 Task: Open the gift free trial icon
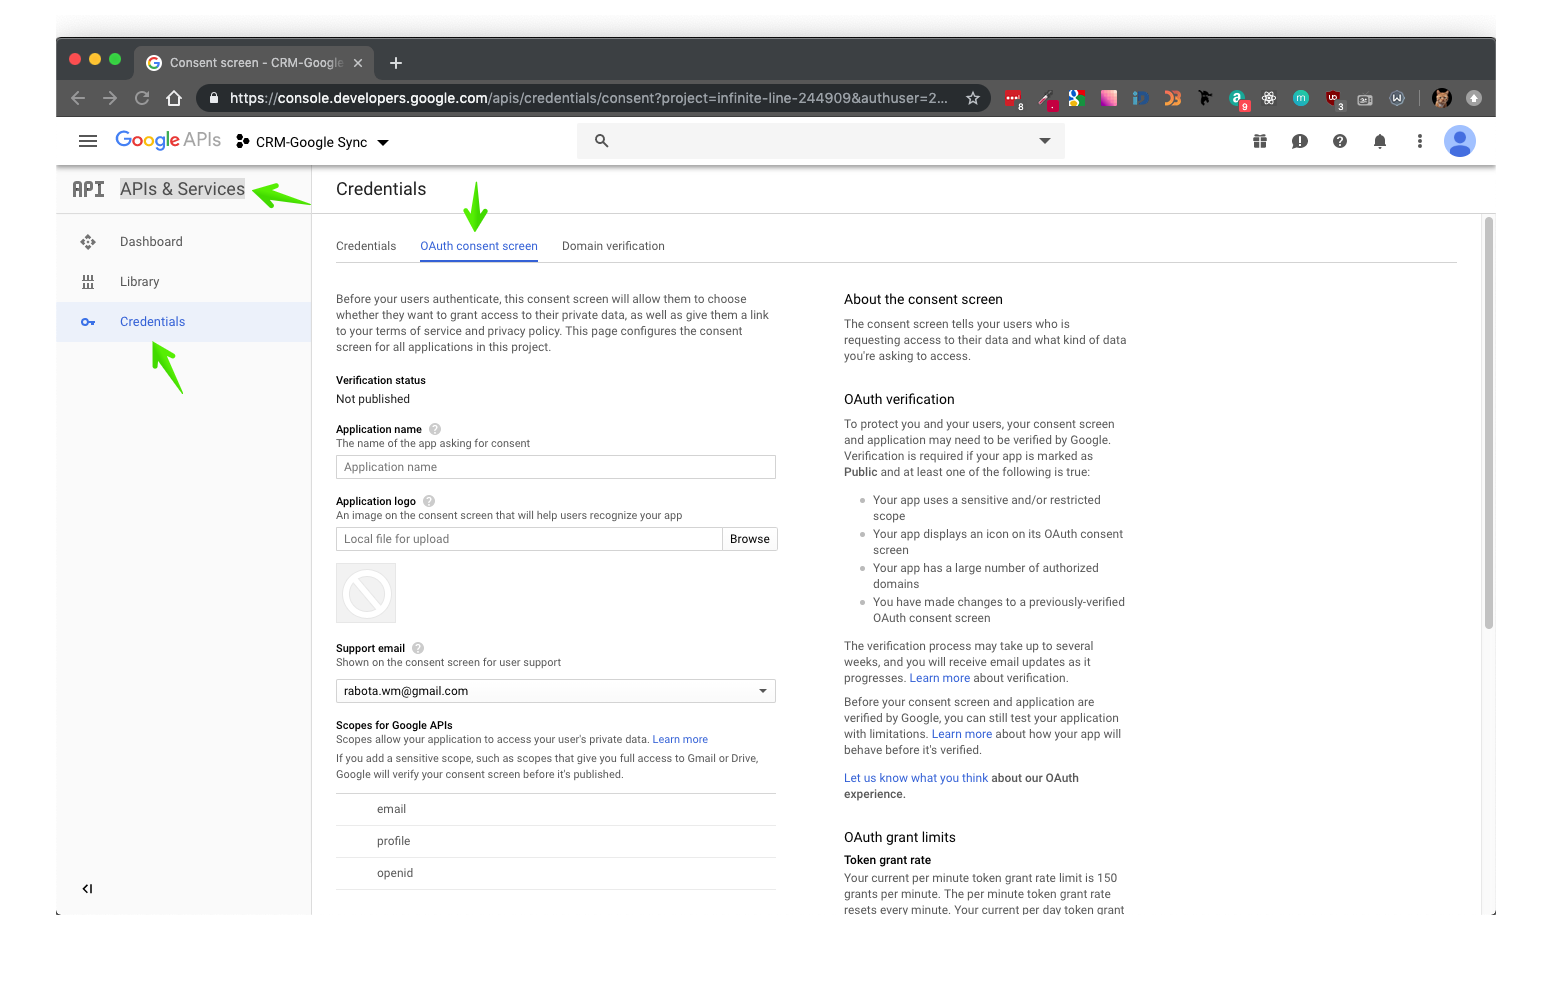(1260, 141)
